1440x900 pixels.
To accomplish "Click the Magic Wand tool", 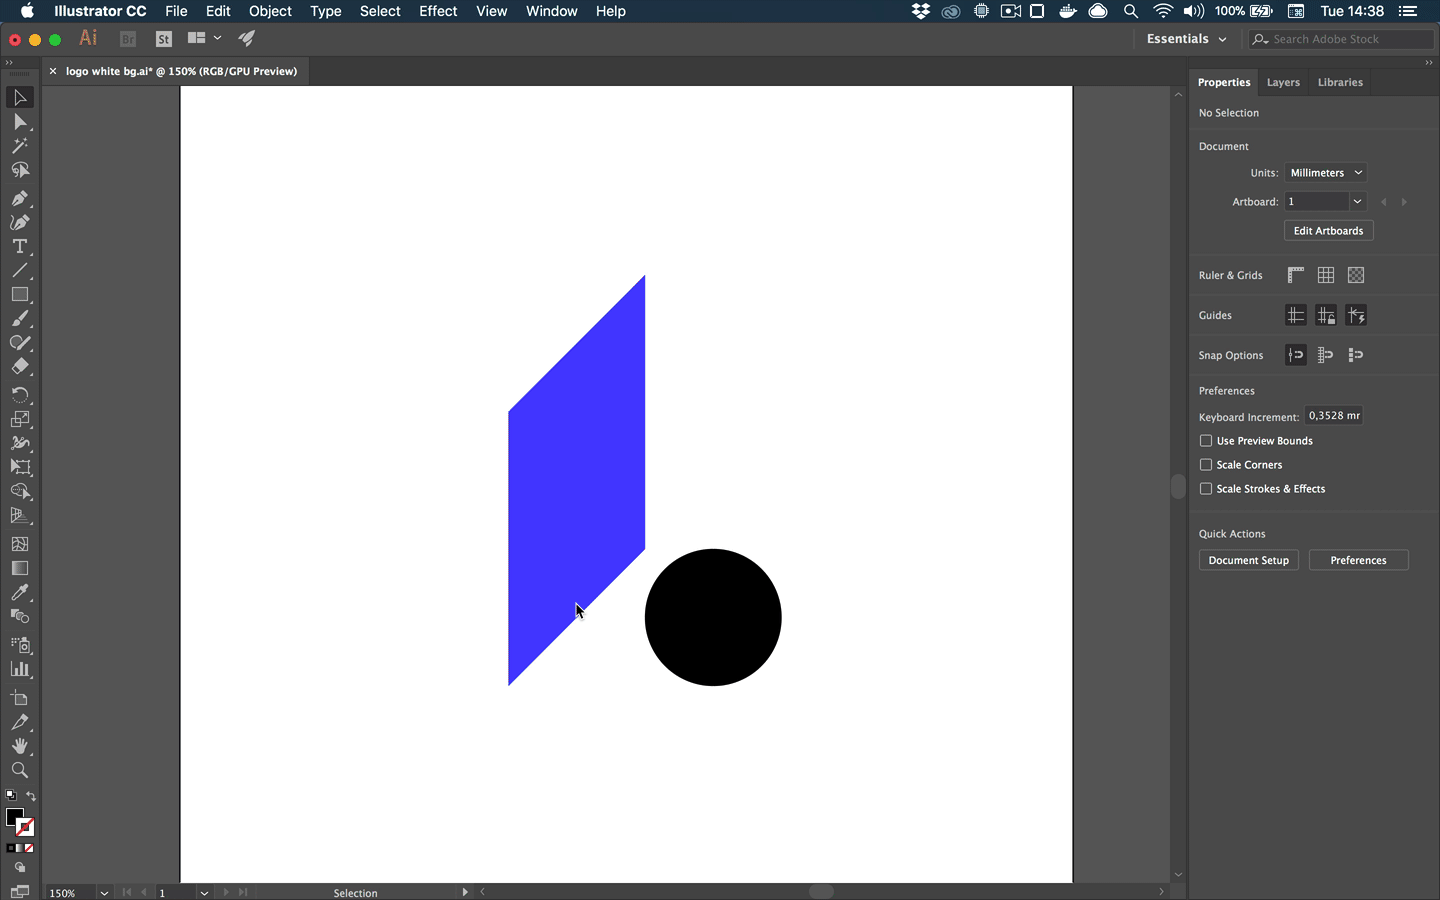I will click(x=19, y=146).
